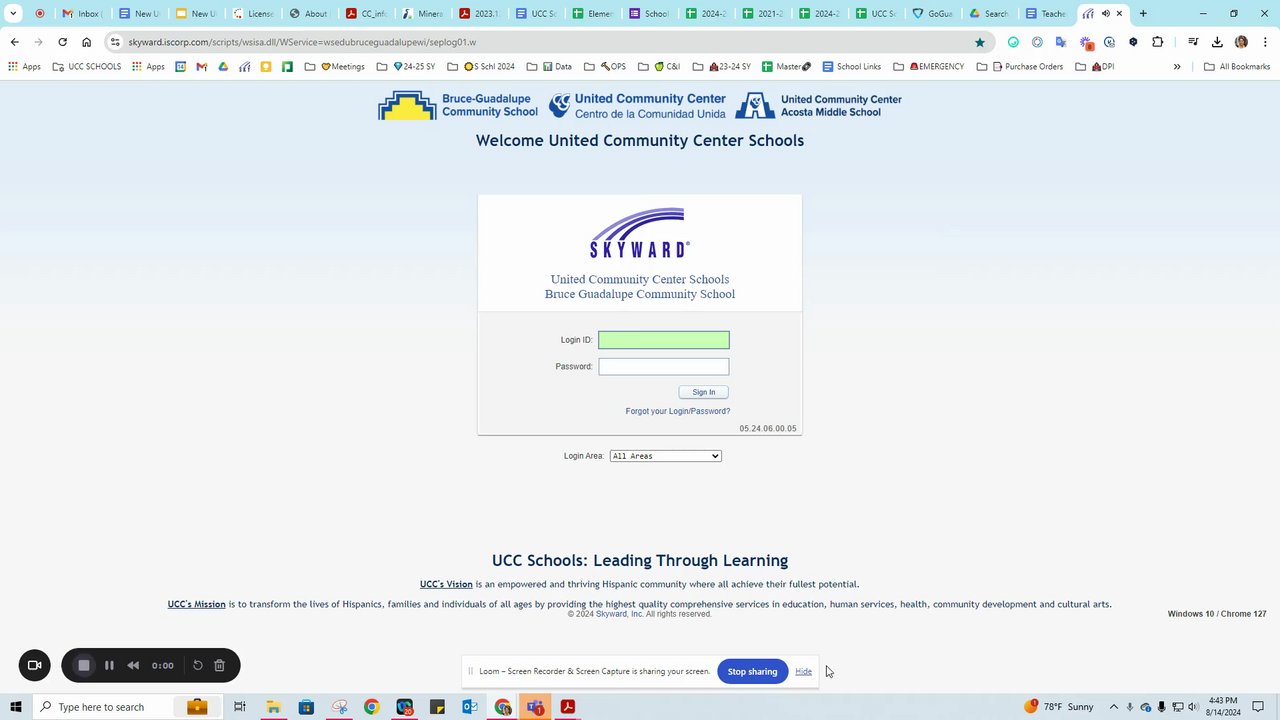Open the EMERGENCY bookmark folder

(x=929, y=67)
